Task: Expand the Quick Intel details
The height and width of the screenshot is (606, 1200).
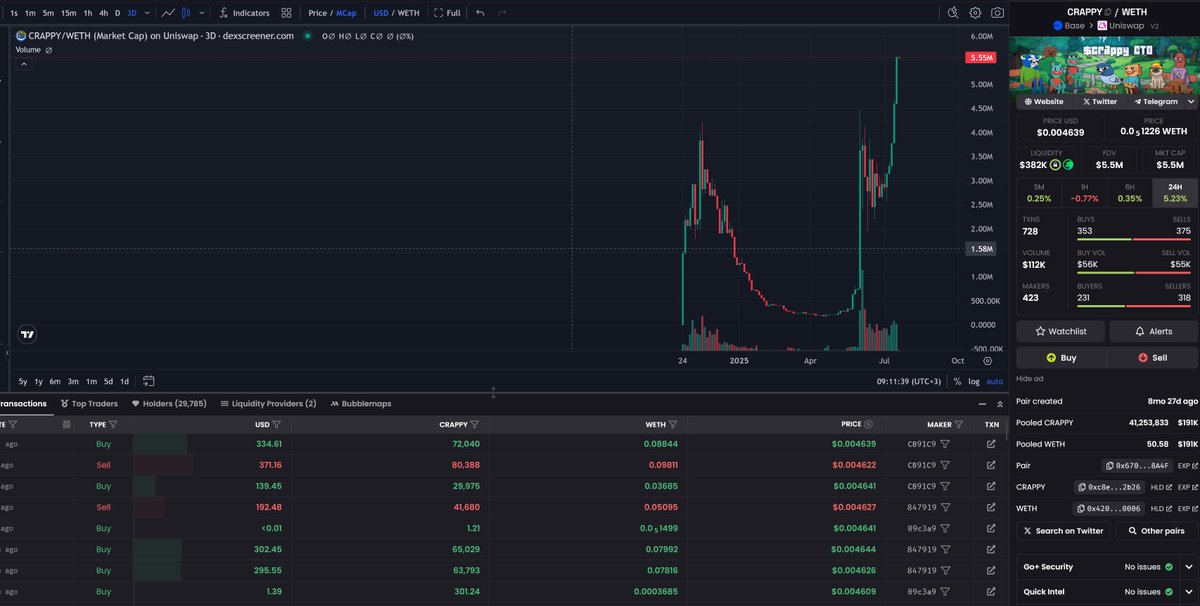Action: (x=1189, y=592)
